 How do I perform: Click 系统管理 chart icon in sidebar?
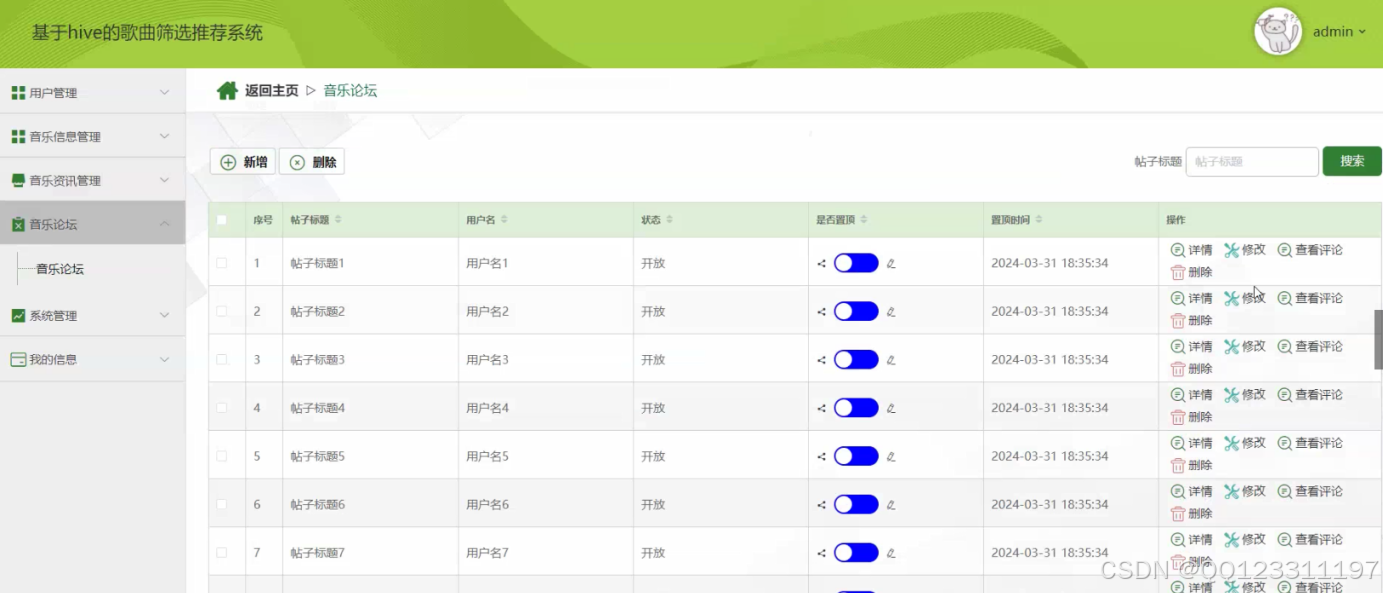coord(18,316)
